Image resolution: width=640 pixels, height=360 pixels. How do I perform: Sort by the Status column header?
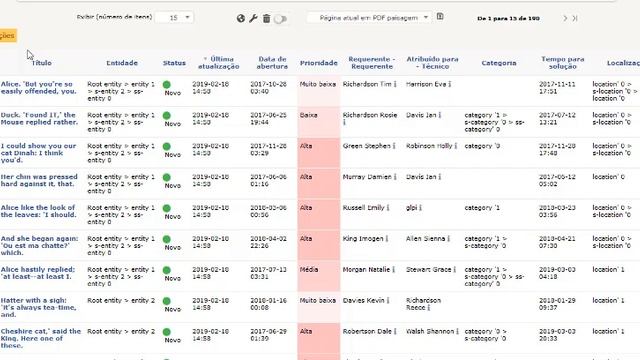(174, 63)
